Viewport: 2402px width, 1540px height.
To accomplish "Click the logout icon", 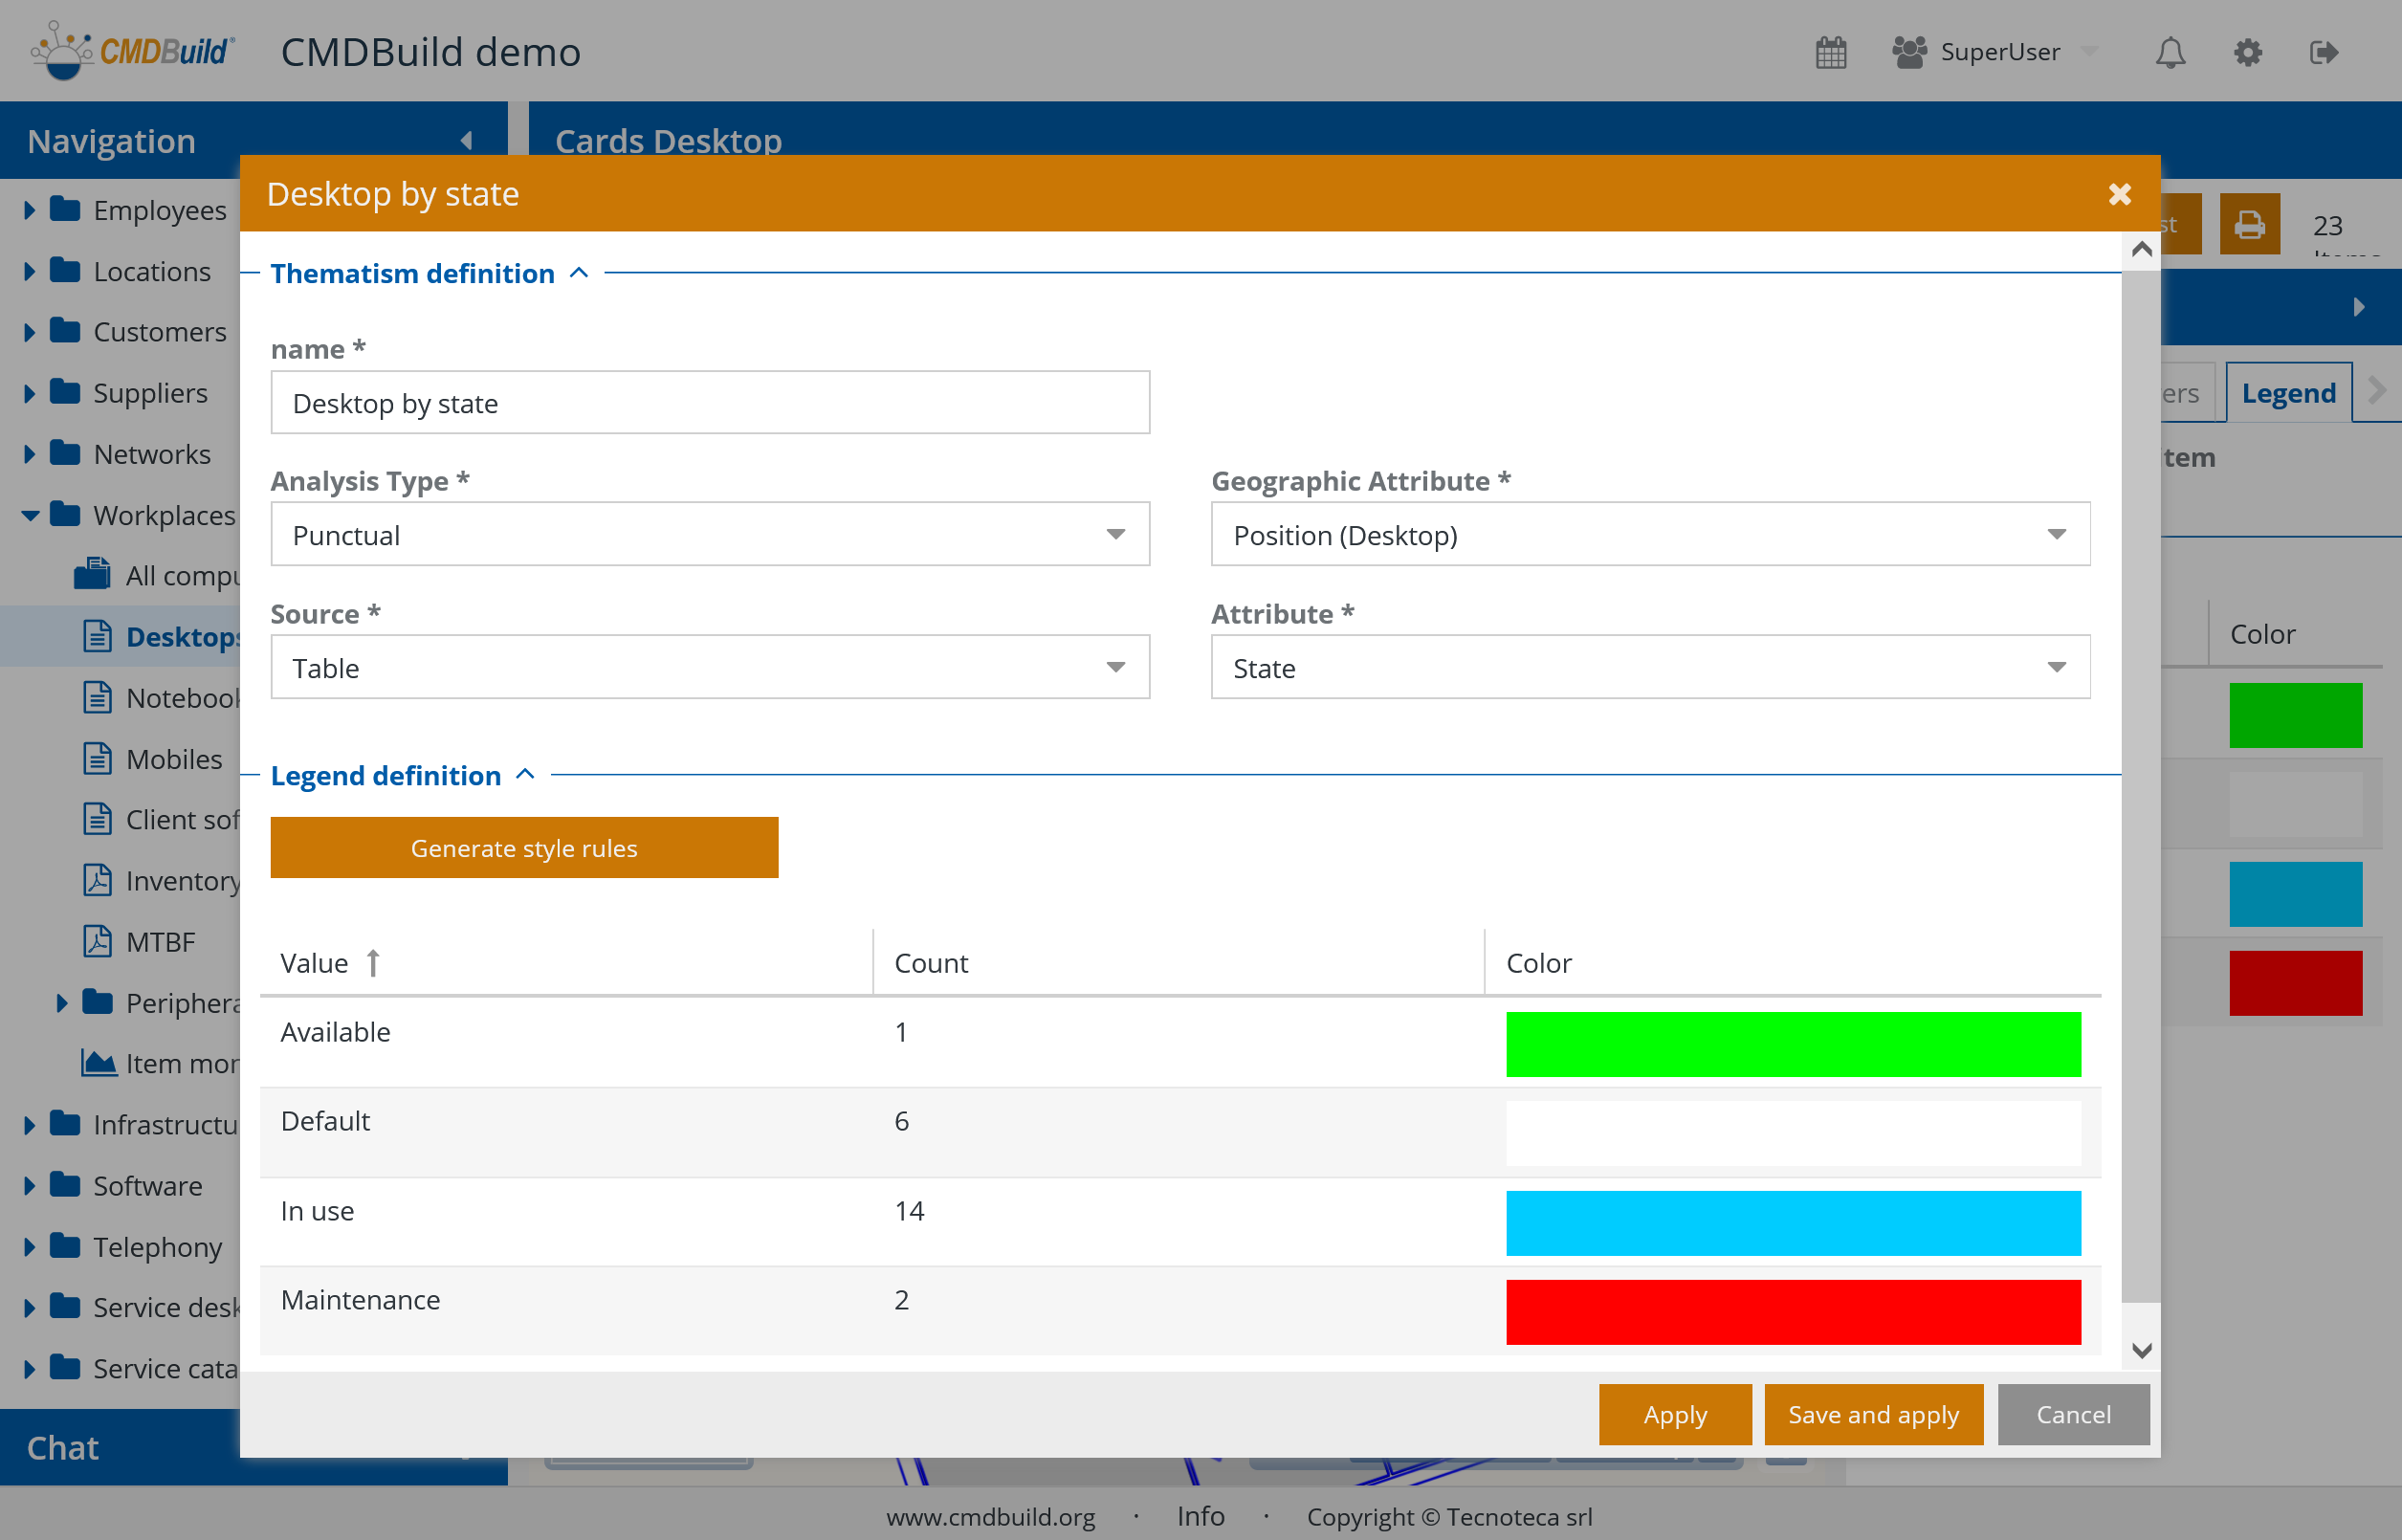I will coord(2324,52).
